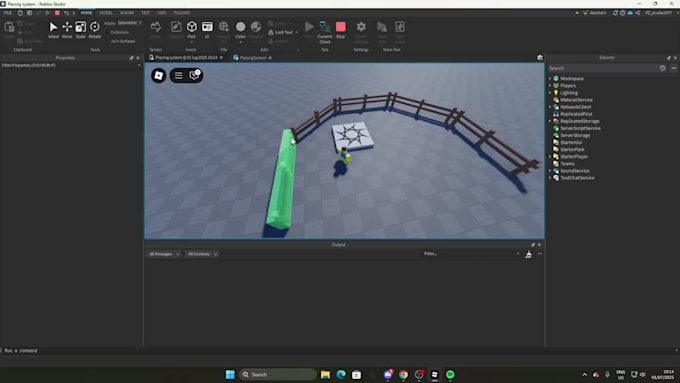Open Spotify from the taskbar
This screenshot has width=680, height=383.
450,374
